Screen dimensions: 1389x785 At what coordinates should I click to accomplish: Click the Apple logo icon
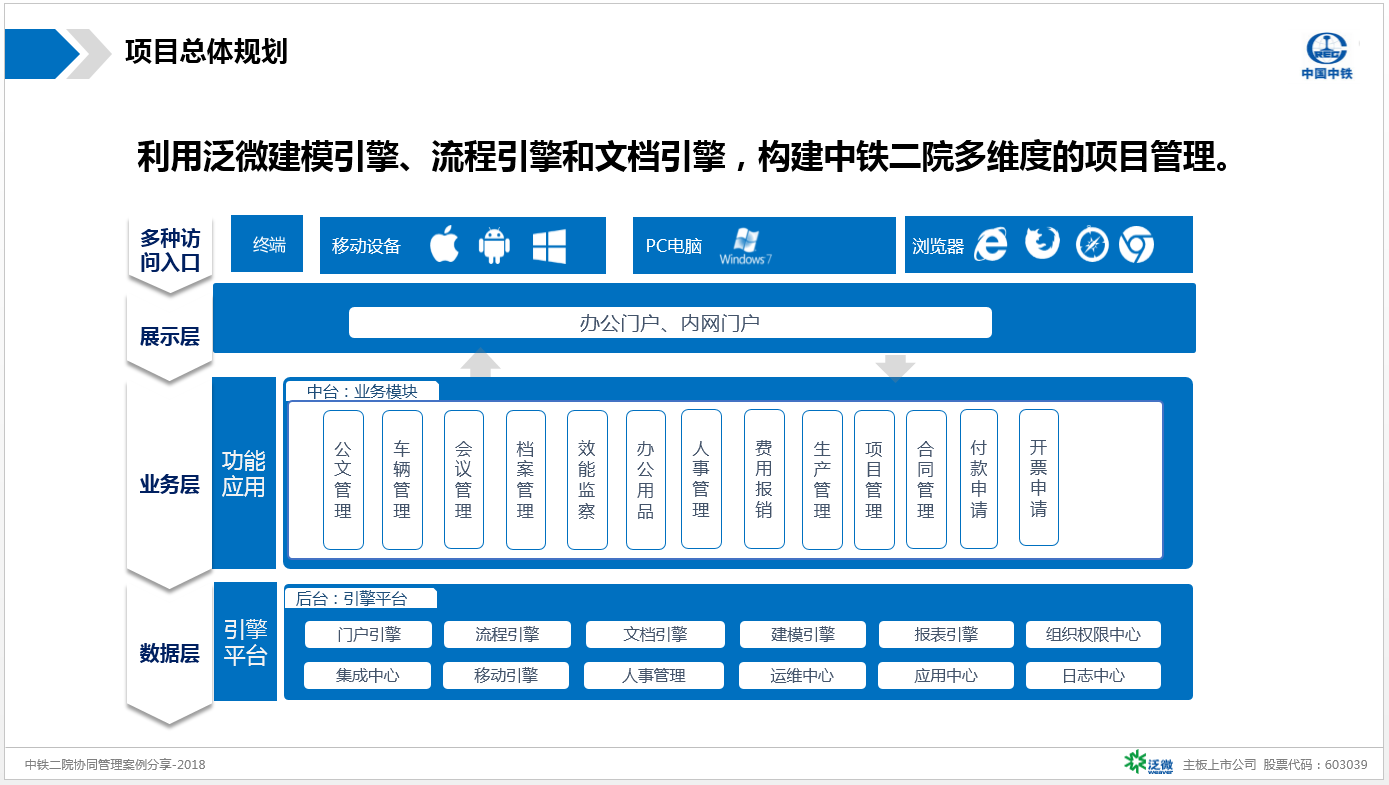click(444, 245)
